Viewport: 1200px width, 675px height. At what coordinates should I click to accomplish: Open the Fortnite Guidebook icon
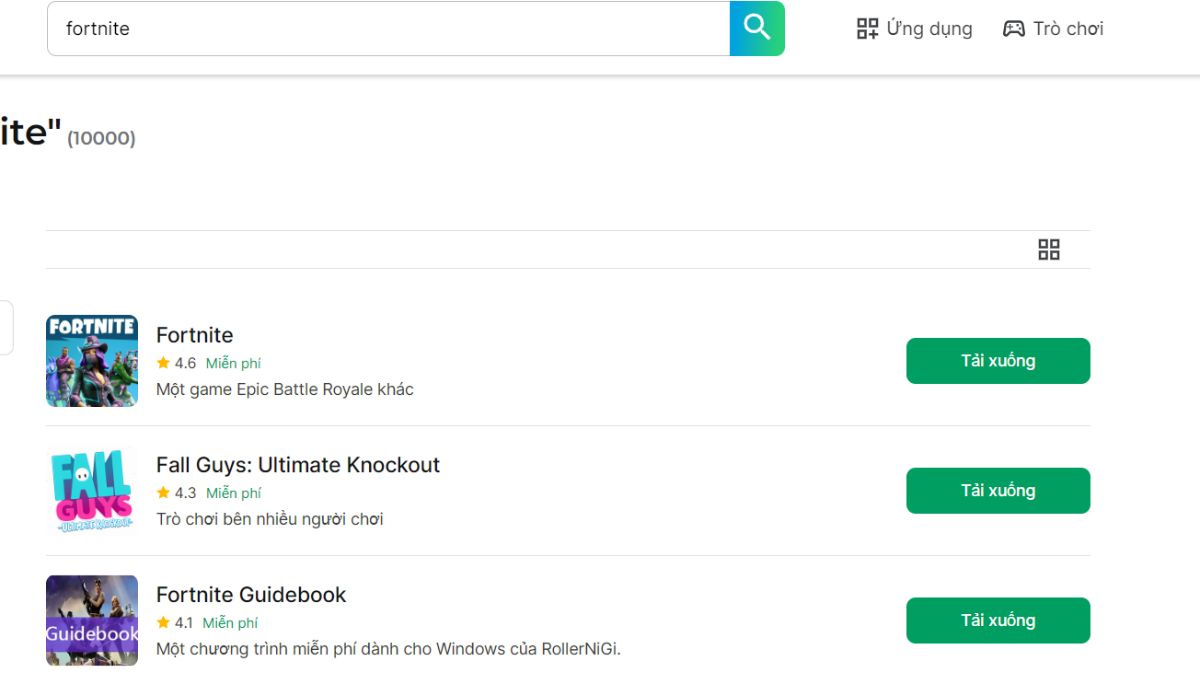point(91,620)
